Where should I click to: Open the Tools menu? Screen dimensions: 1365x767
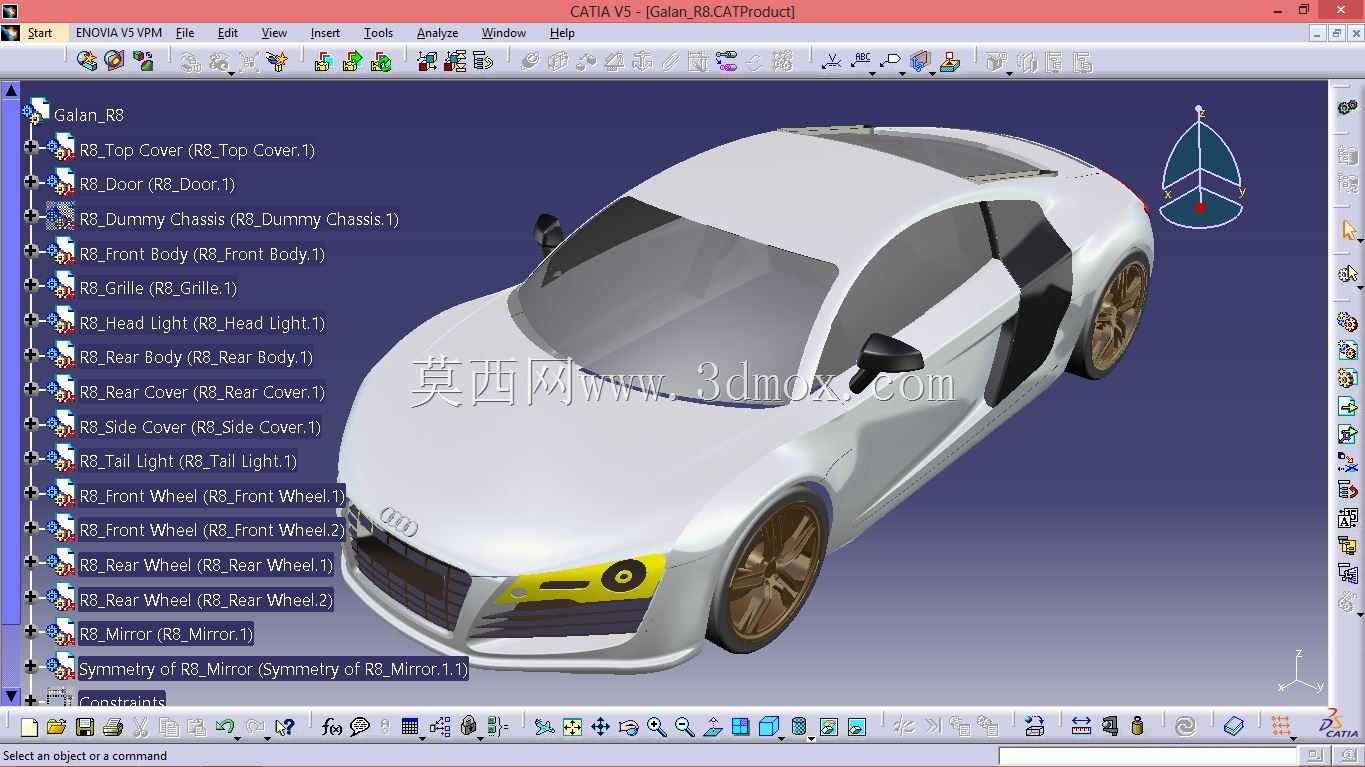coord(378,33)
